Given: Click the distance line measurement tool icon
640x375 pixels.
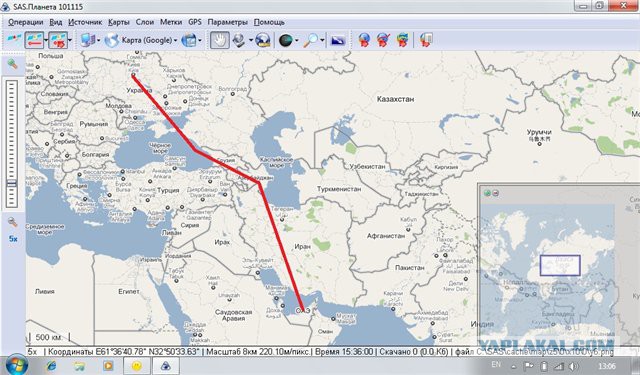Looking at the screenshot, I should 34,40.
